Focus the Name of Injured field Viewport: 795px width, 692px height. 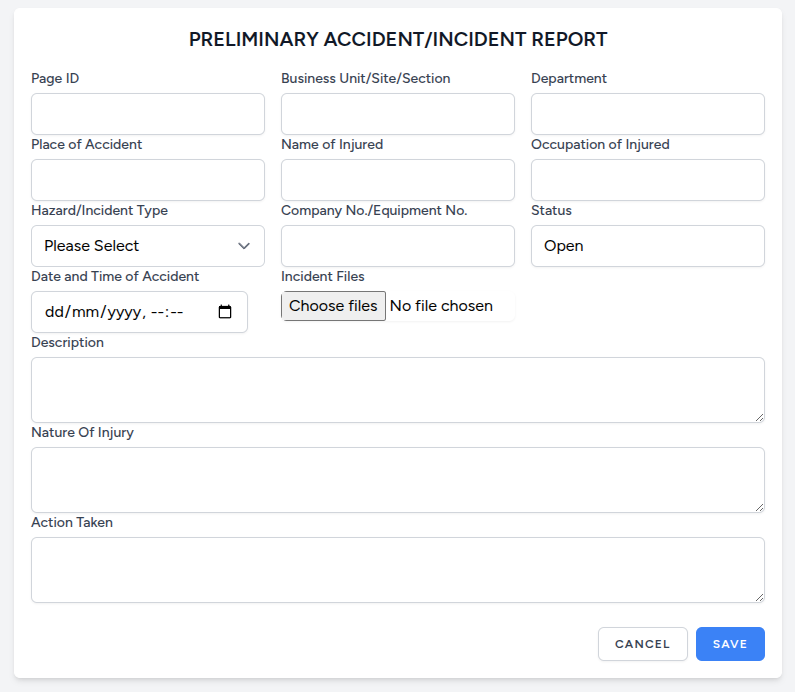398,180
